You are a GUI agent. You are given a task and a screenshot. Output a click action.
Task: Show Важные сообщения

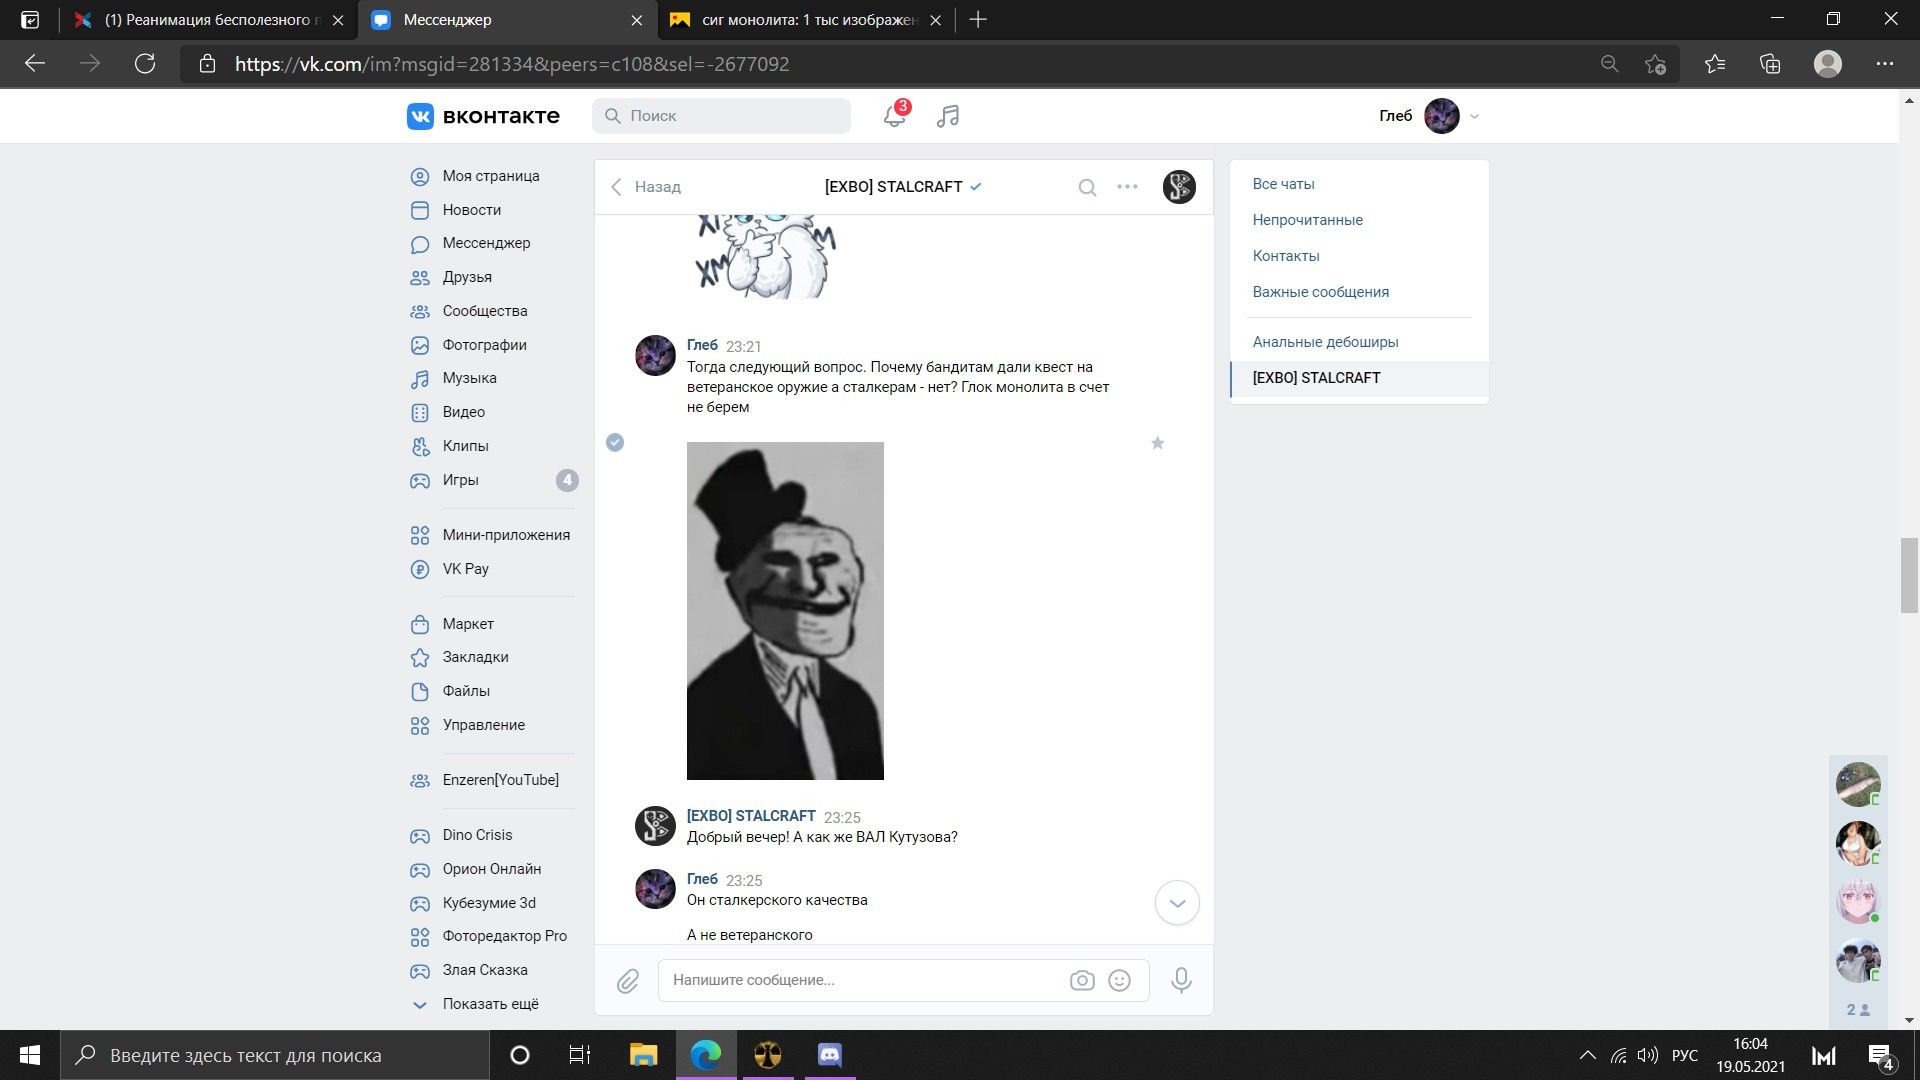tap(1321, 292)
